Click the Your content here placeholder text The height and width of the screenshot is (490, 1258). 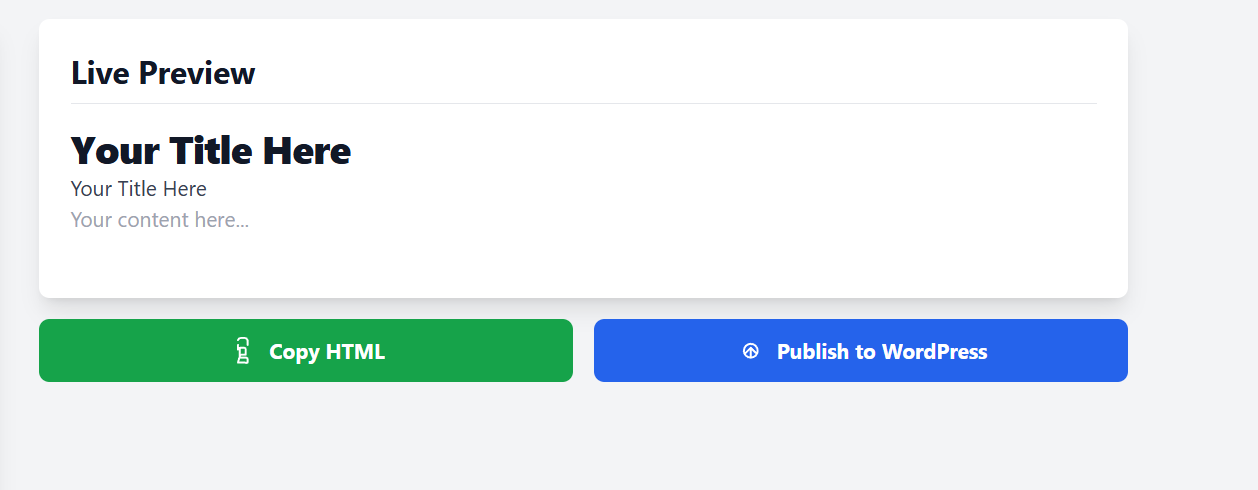[159, 220]
